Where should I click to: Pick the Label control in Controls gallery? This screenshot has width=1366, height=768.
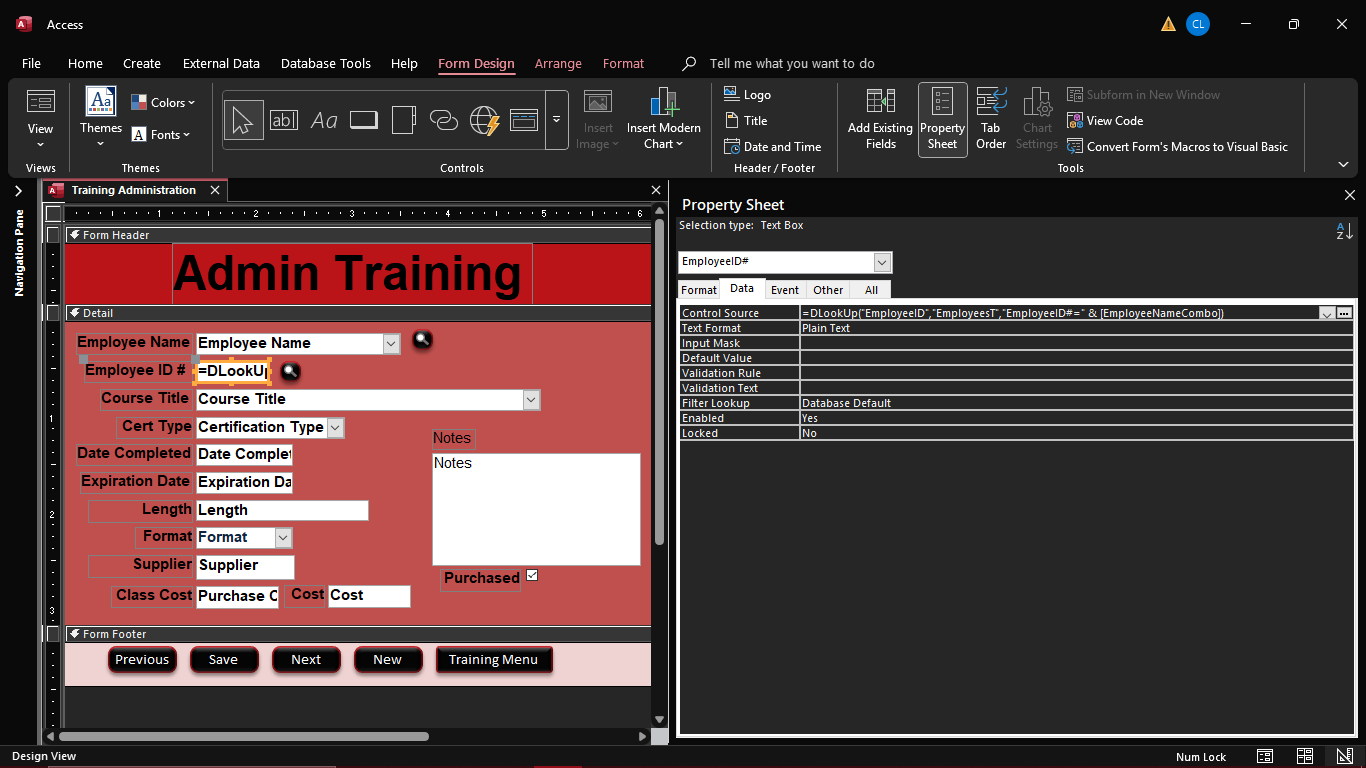coord(324,120)
